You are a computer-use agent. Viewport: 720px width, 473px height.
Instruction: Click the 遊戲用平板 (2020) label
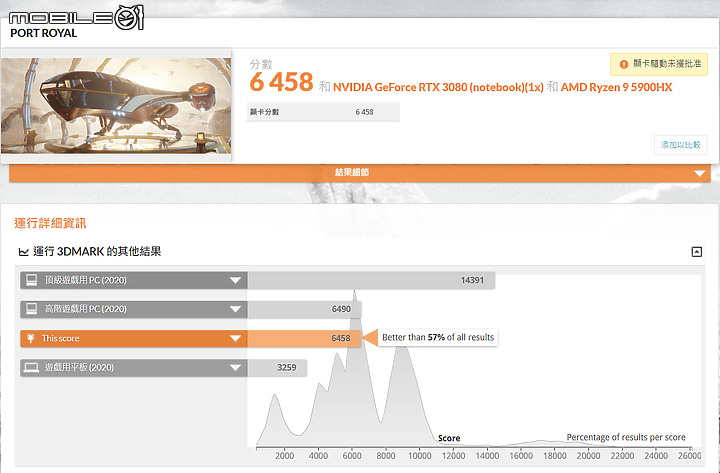(x=79, y=367)
